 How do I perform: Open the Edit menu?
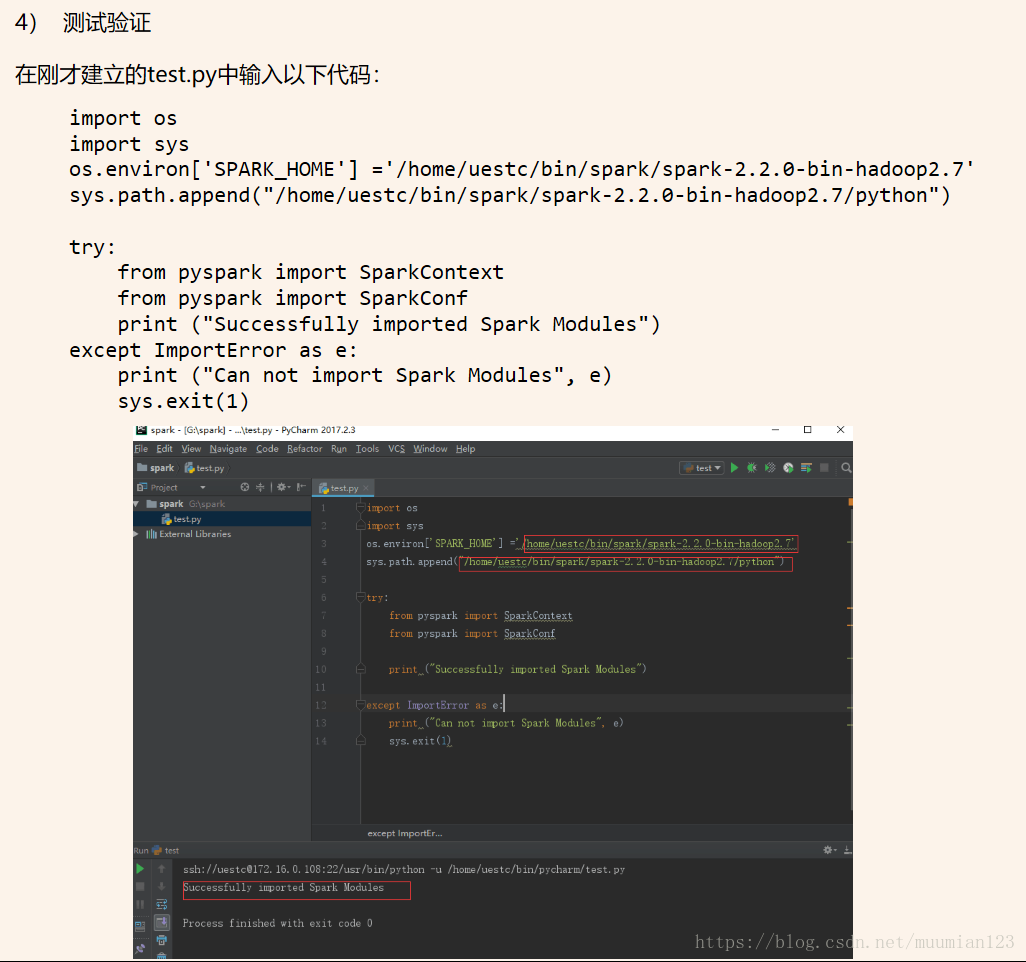[164, 449]
